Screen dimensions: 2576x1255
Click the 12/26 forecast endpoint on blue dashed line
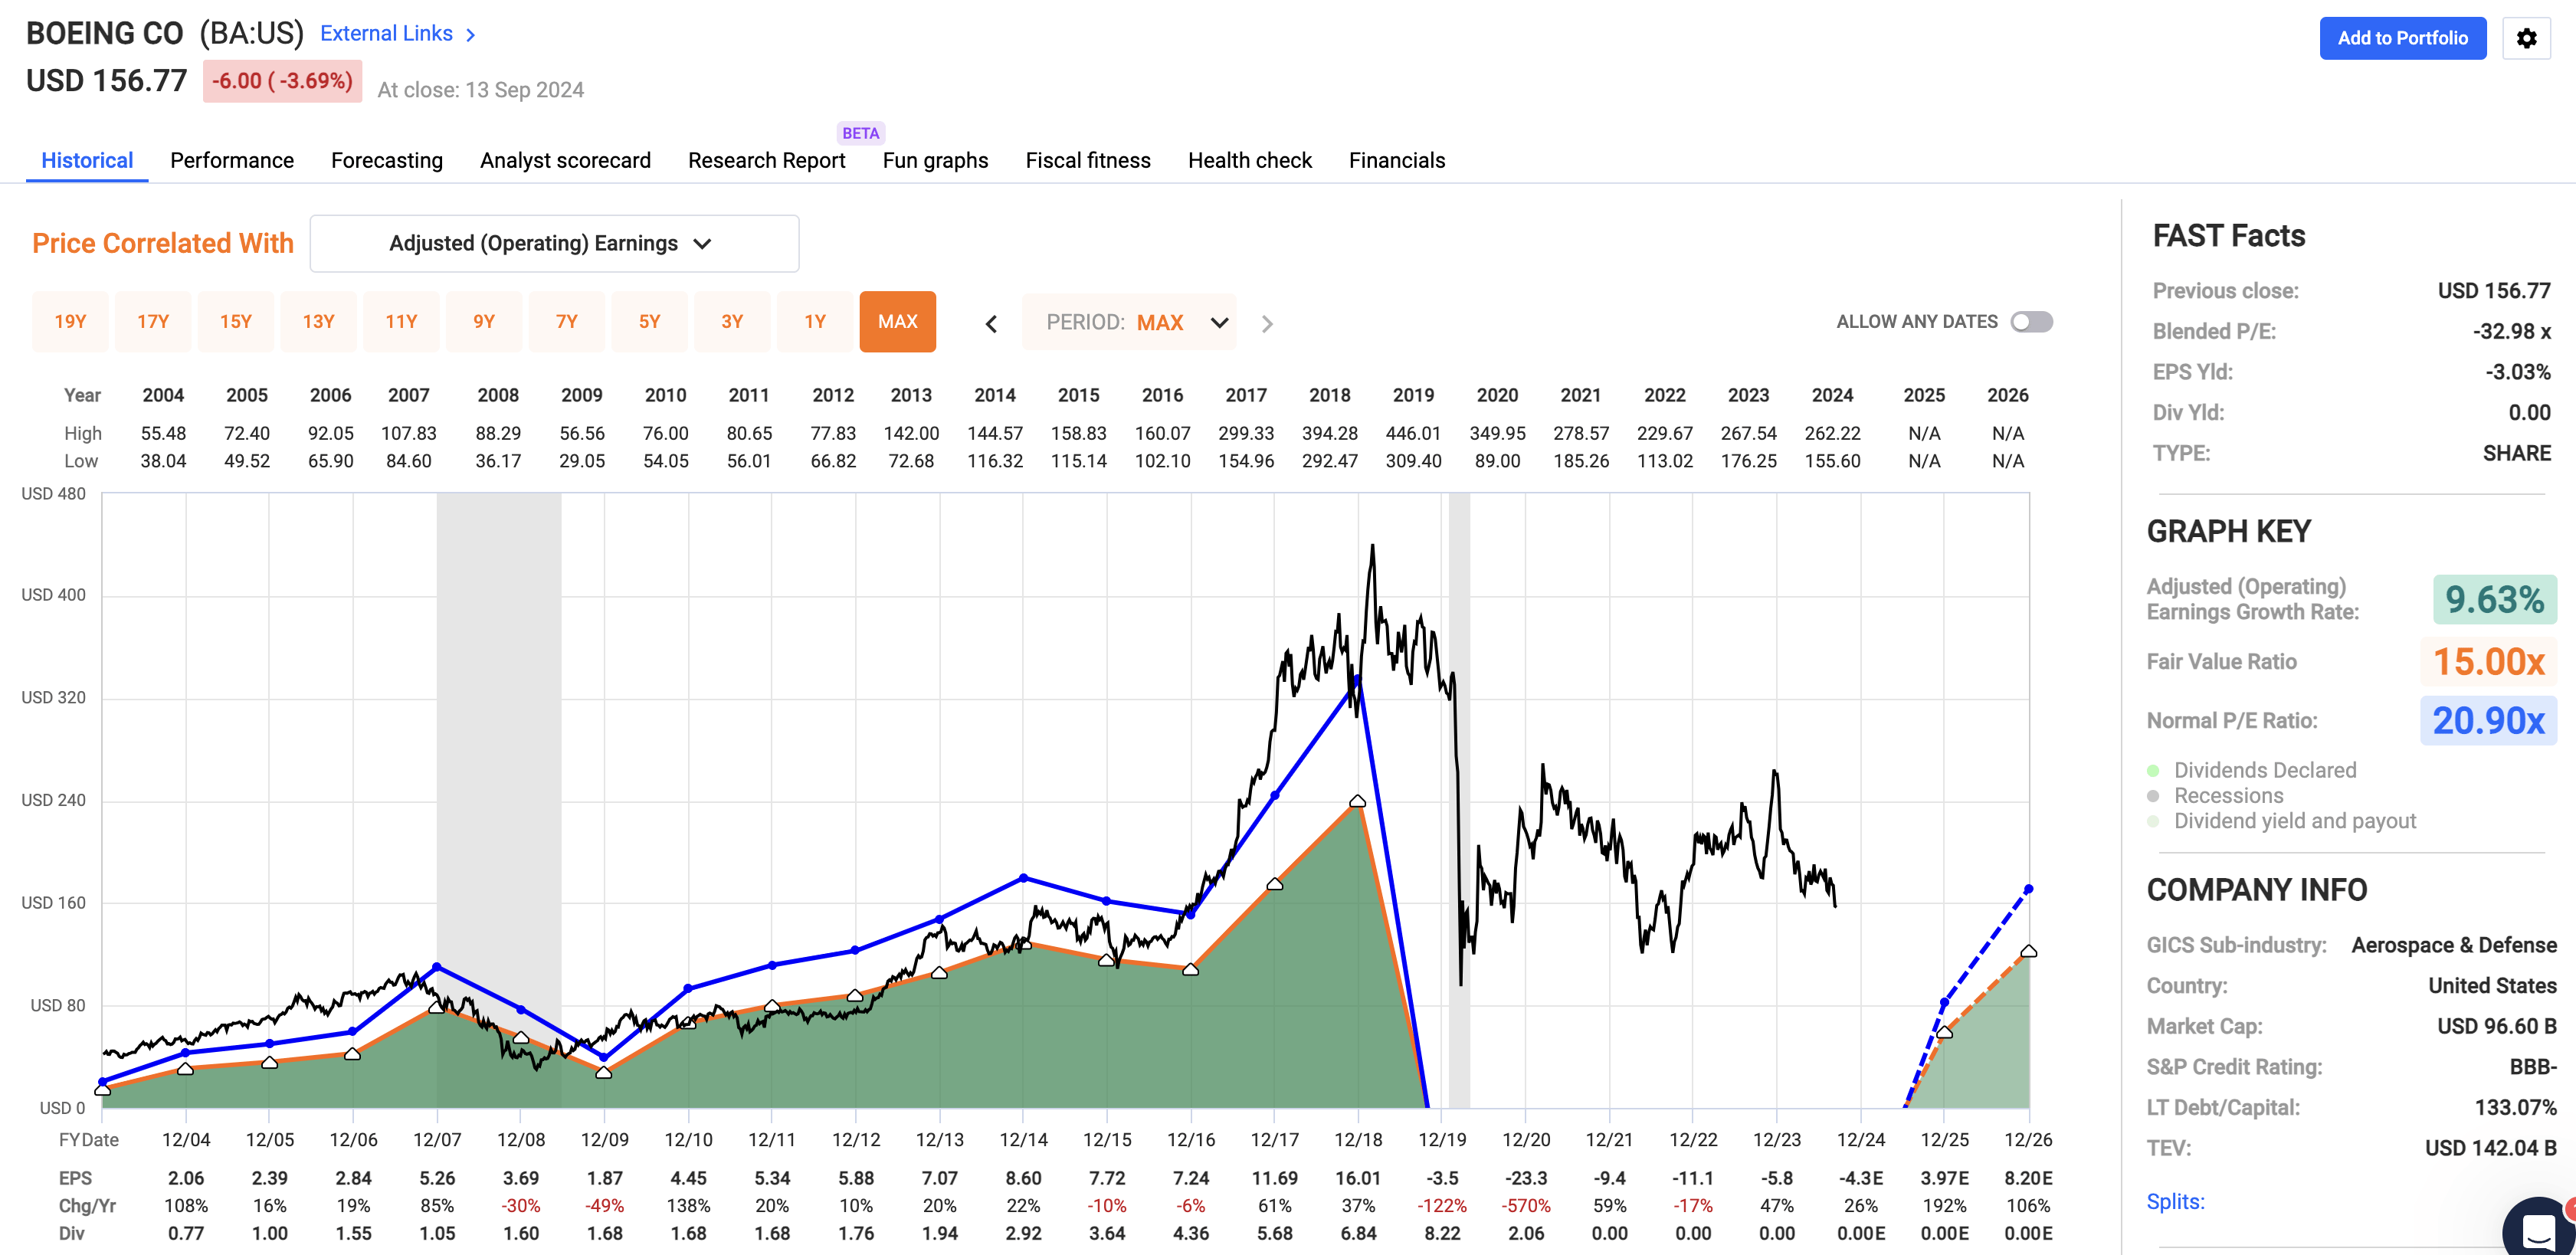[x=2028, y=889]
